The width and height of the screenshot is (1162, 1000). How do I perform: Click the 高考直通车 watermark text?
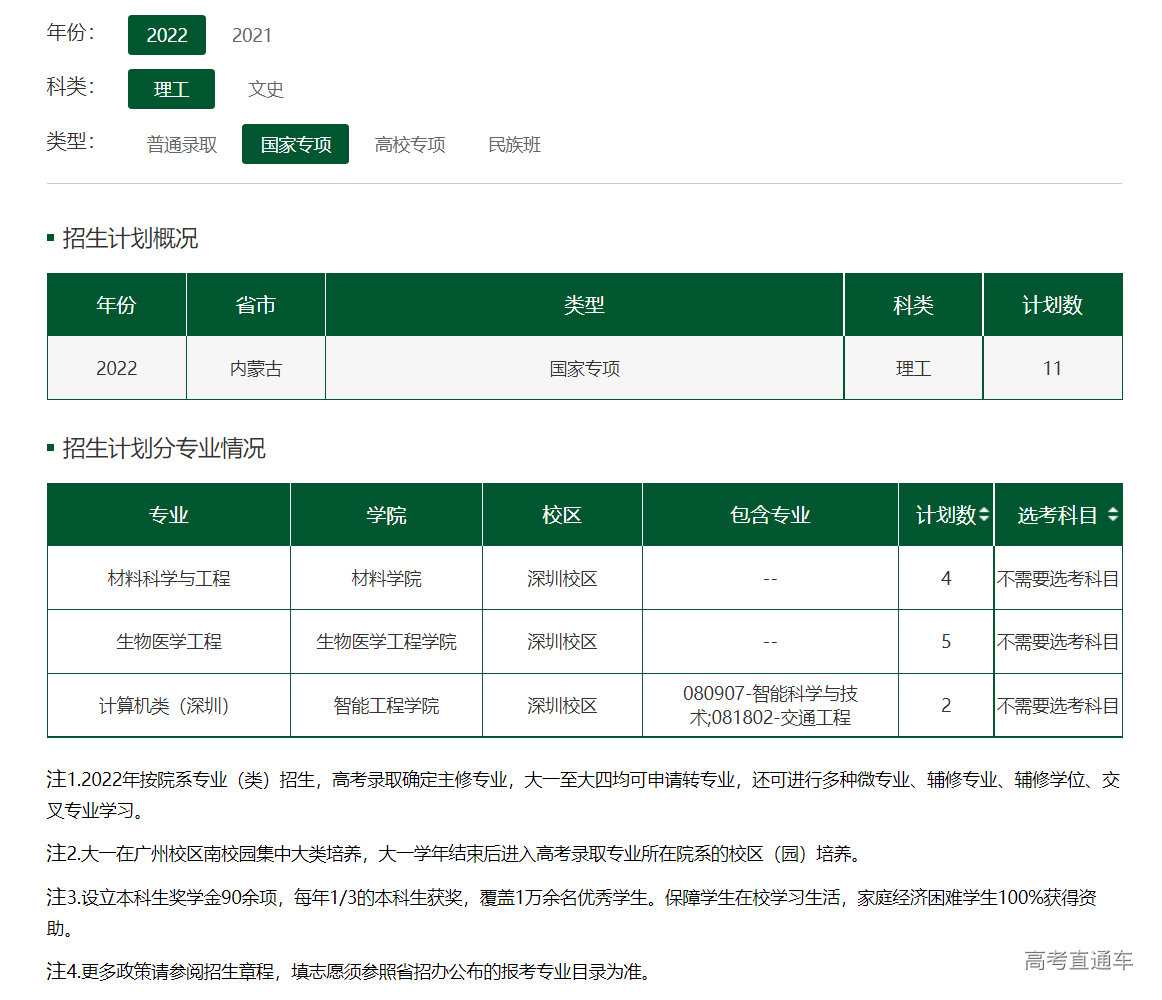(x=1080, y=961)
